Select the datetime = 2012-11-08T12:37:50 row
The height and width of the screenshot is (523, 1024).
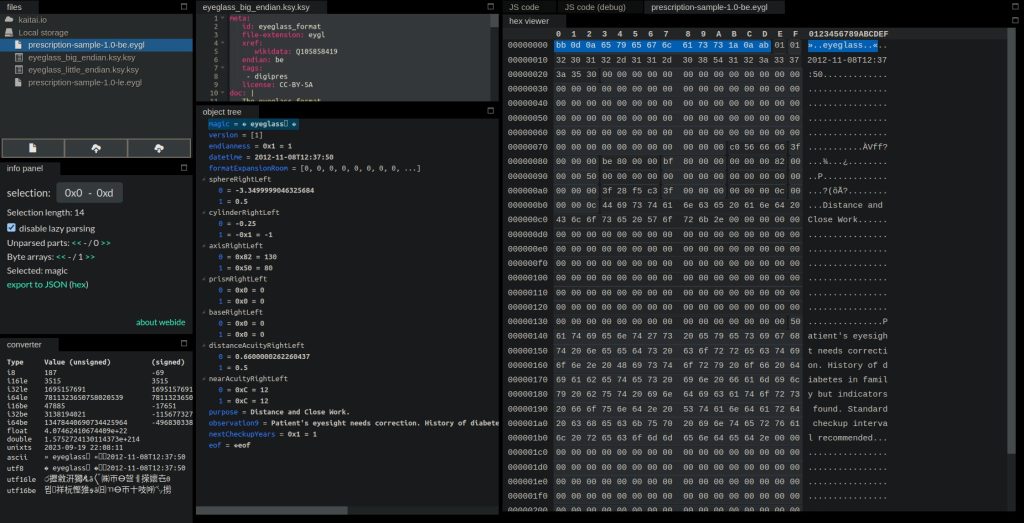pyautogui.click(x=271, y=157)
